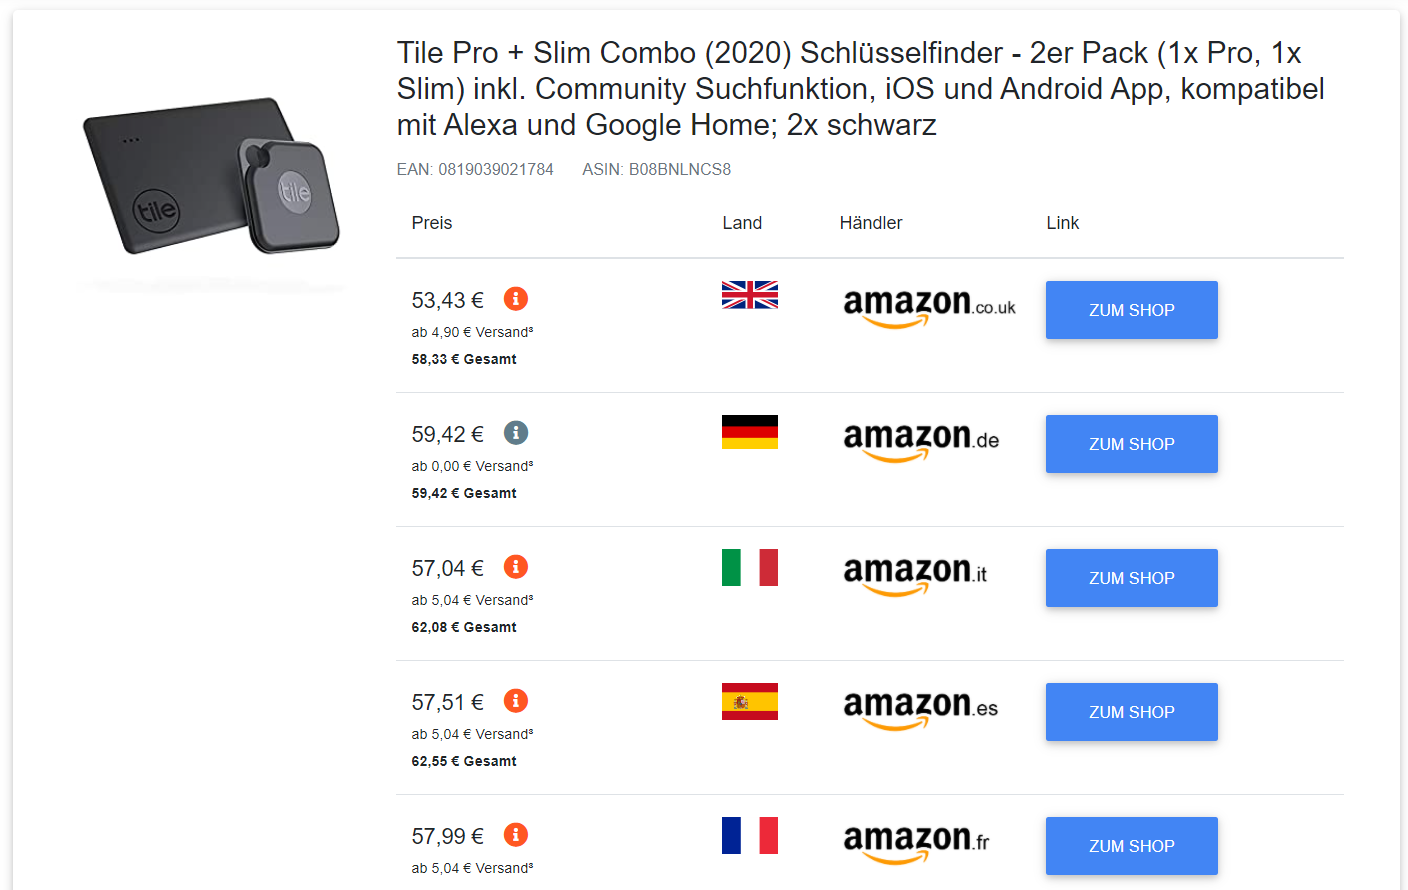1408x890 pixels.
Task: Go to the amazon.it shop button
Action: [1131, 578]
